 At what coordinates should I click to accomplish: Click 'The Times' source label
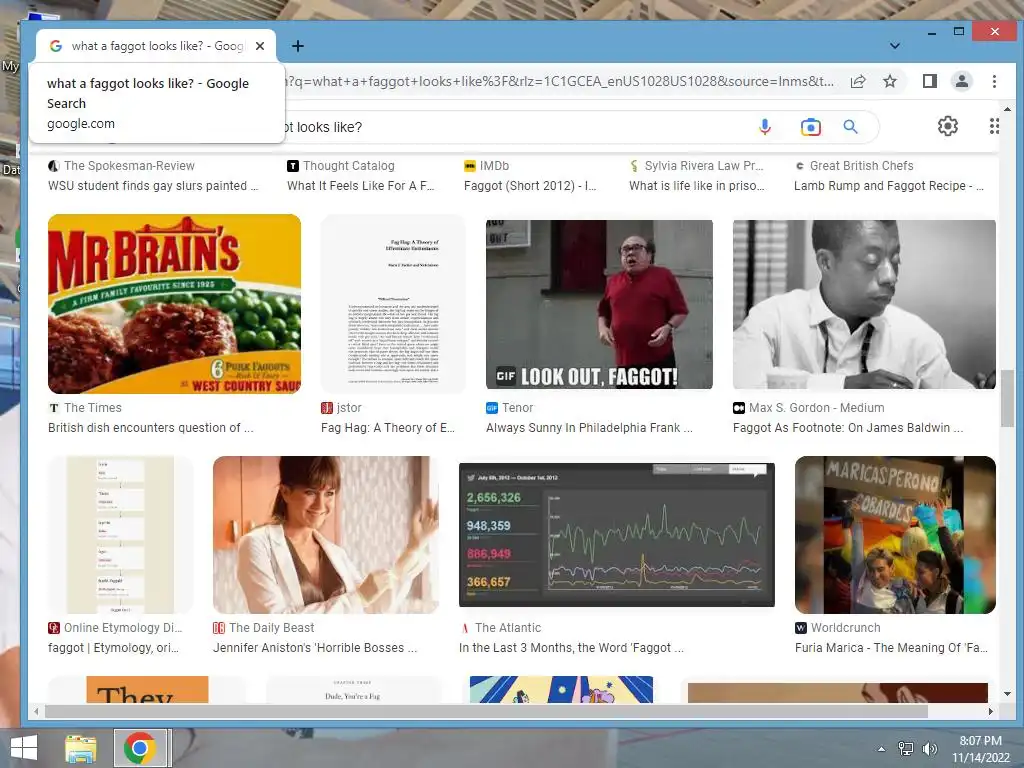(x=93, y=408)
